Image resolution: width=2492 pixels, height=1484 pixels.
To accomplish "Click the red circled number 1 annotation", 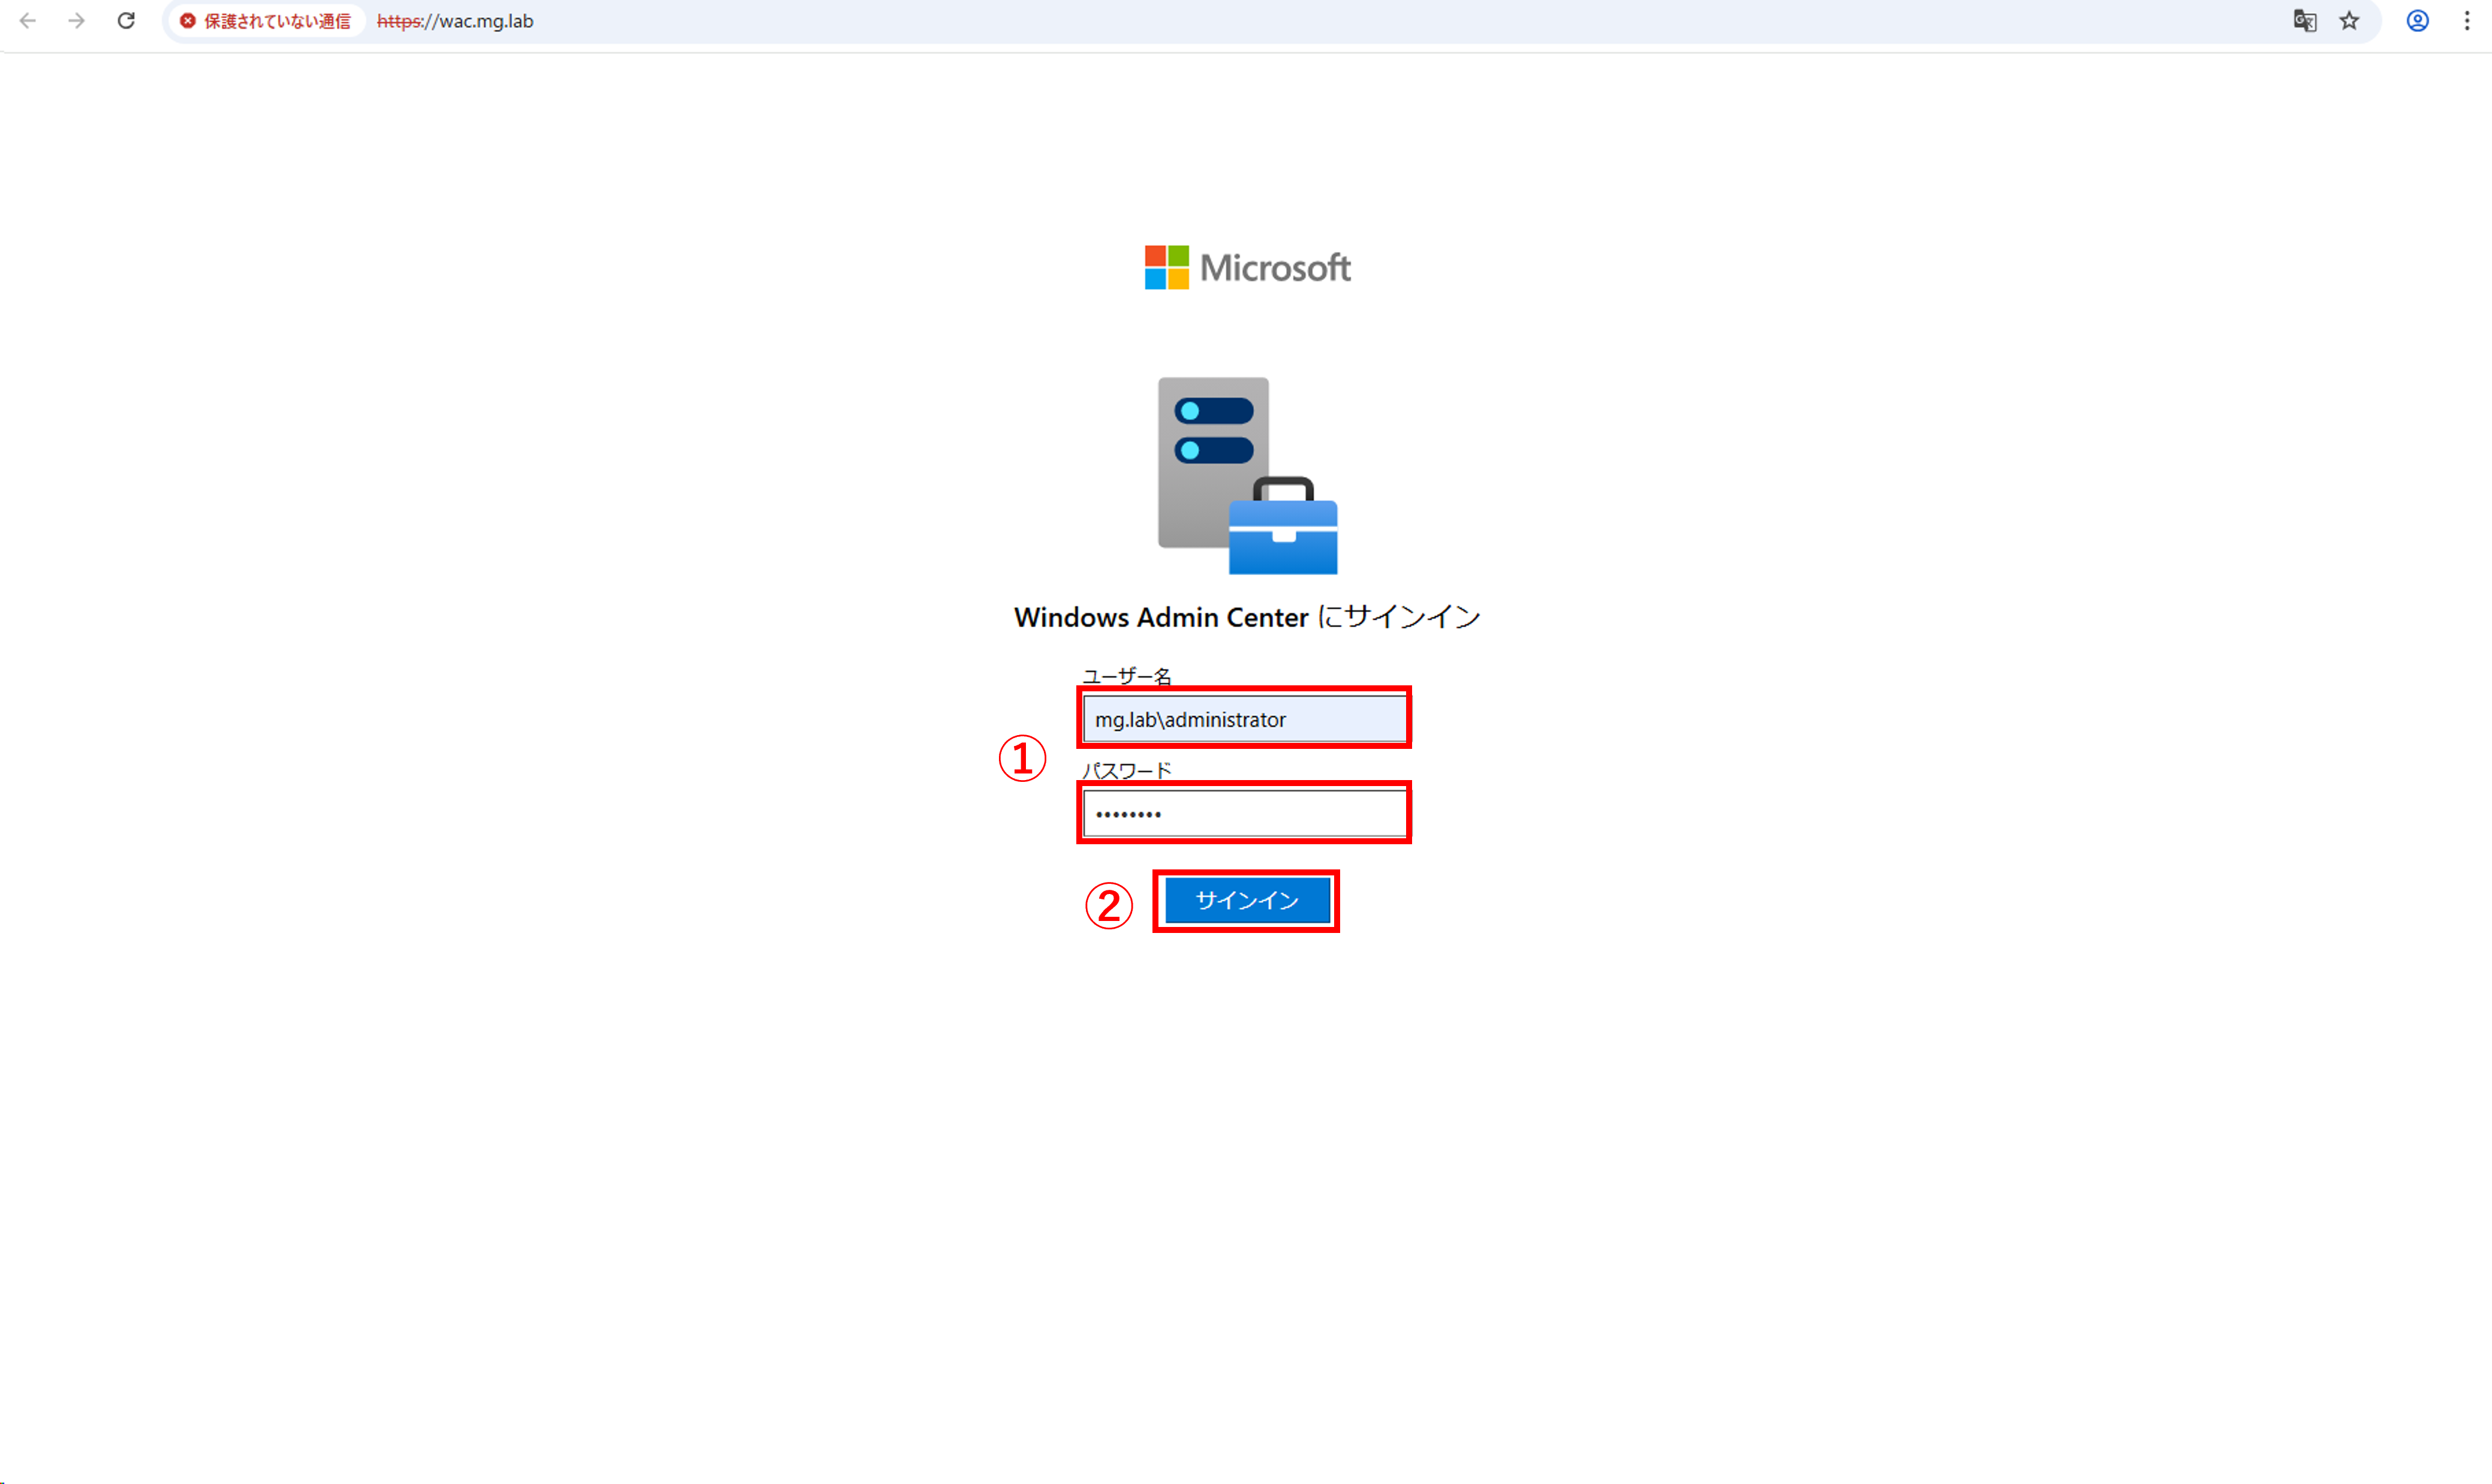I will pyautogui.click(x=1022, y=759).
